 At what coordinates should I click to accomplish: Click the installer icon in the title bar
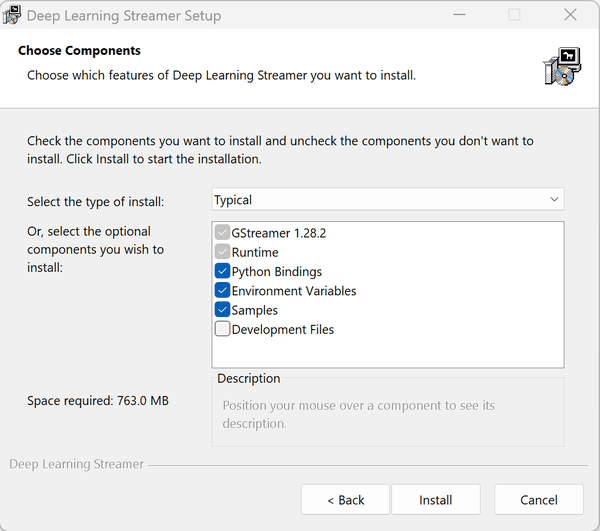tap(11, 15)
